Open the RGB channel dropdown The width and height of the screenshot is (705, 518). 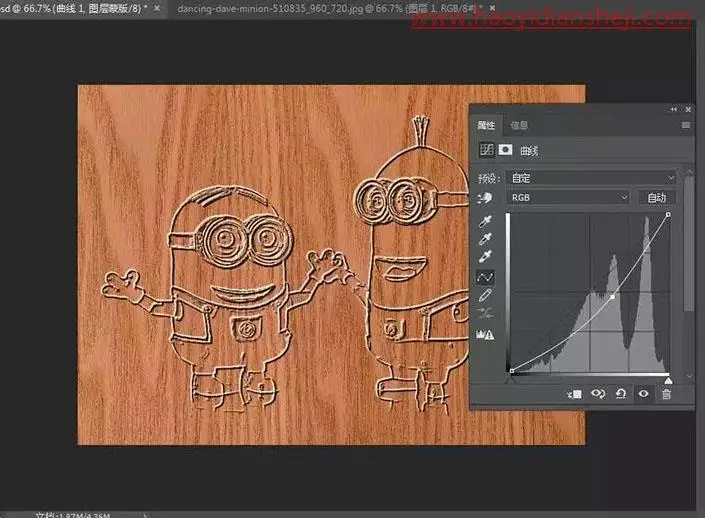click(568, 197)
